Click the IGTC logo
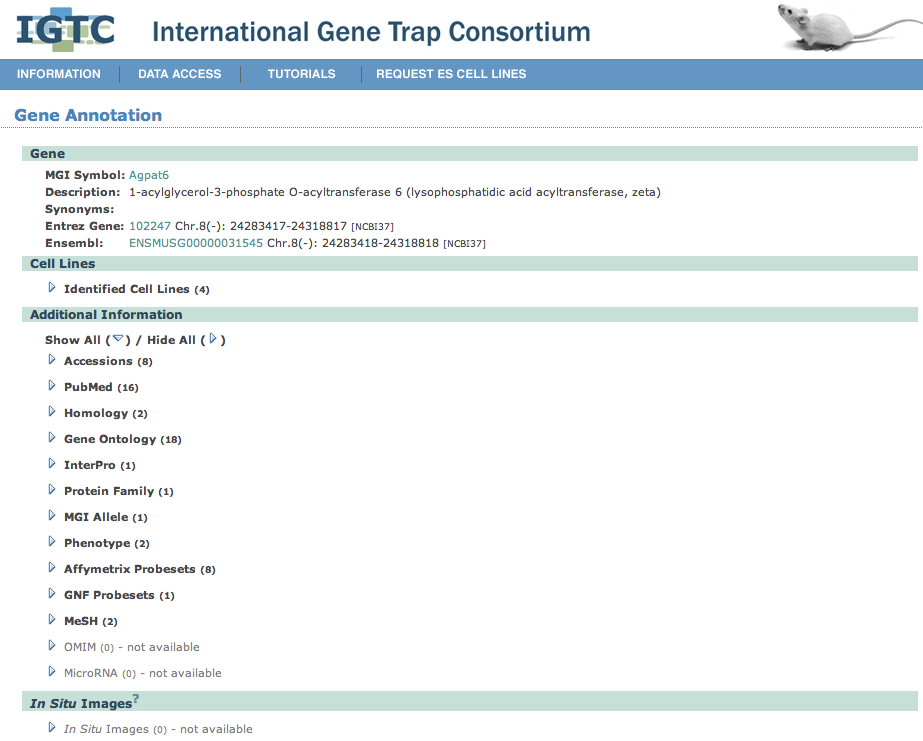Image resolution: width=923 pixels, height=741 pixels. pos(66,30)
